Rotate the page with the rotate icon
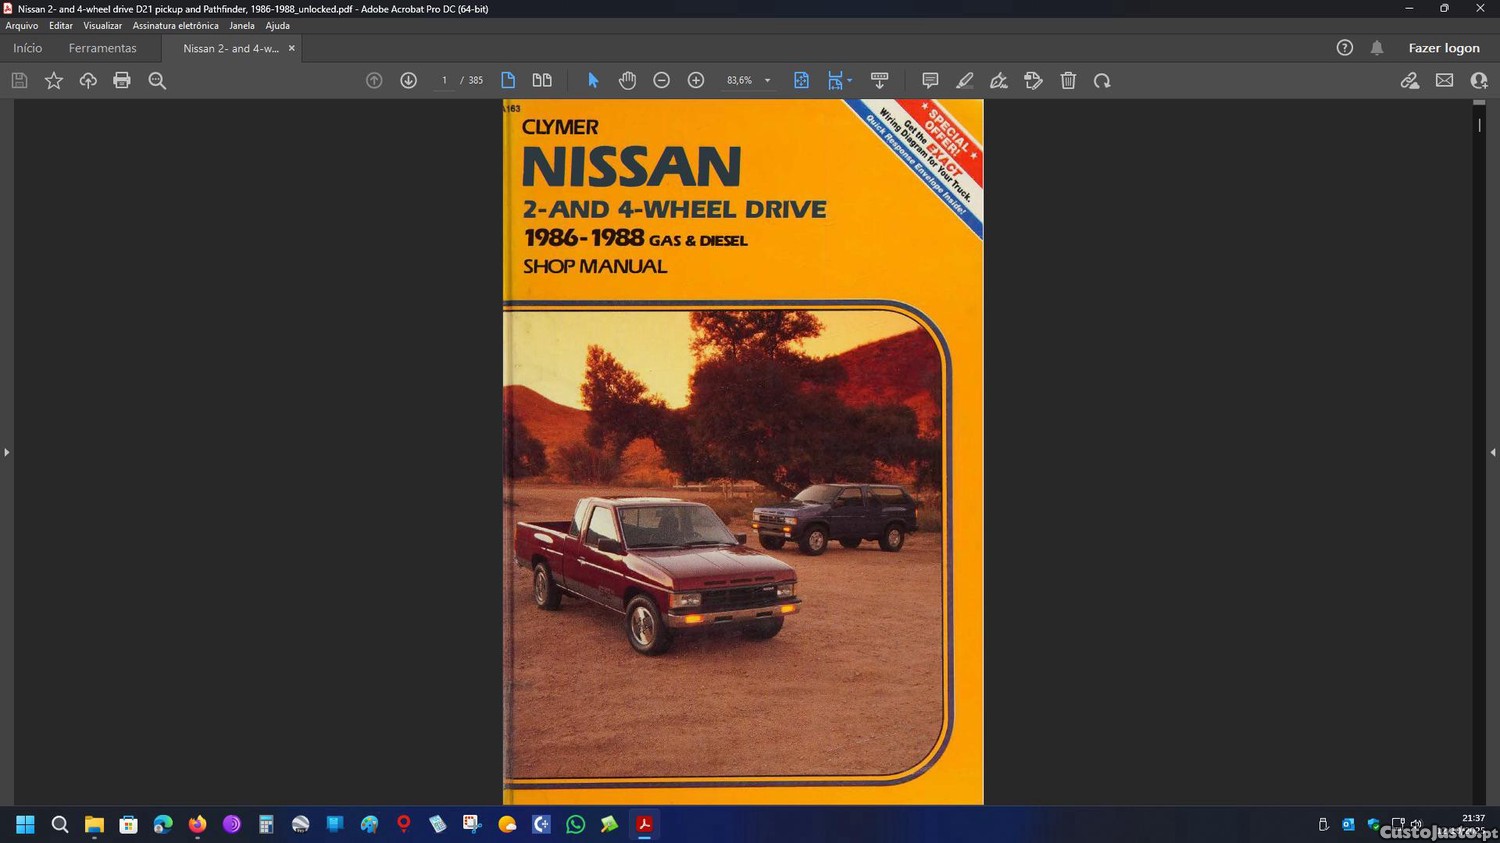Viewport: 1500px width, 843px height. (x=1102, y=81)
